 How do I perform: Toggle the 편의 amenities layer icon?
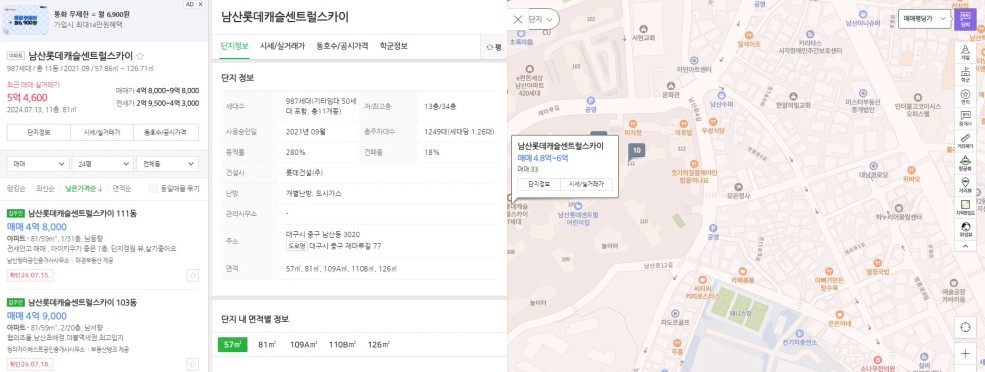point(965,97)
